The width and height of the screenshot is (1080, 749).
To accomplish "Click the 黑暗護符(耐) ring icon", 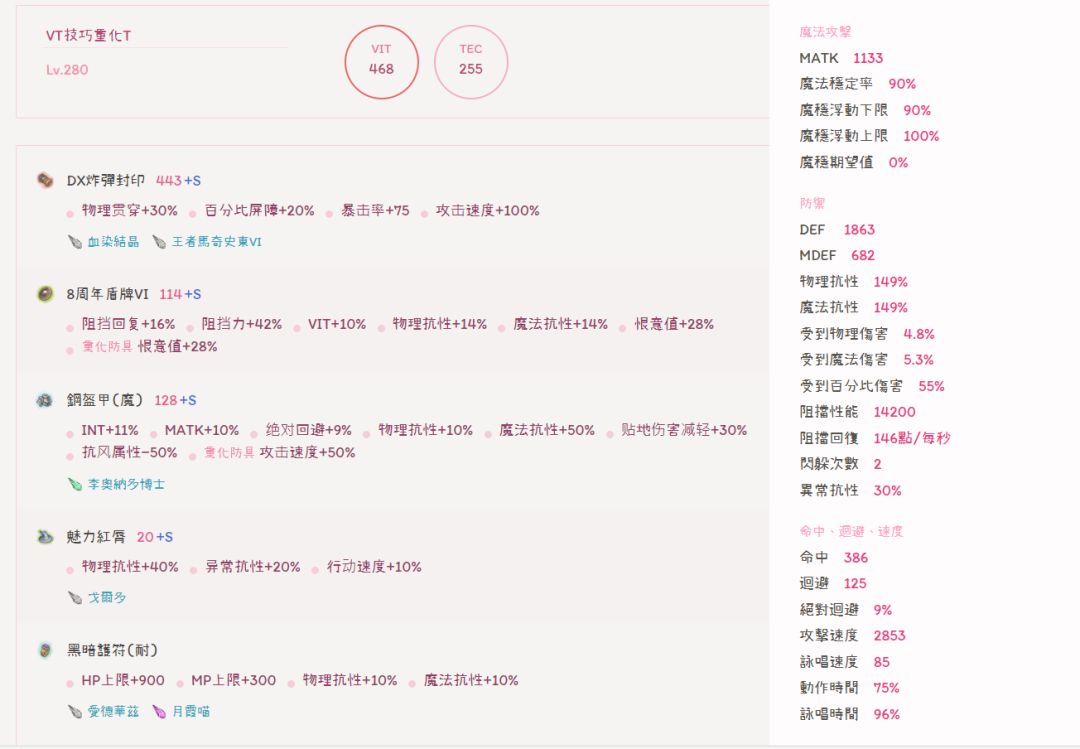I will (x=45, y=650).
